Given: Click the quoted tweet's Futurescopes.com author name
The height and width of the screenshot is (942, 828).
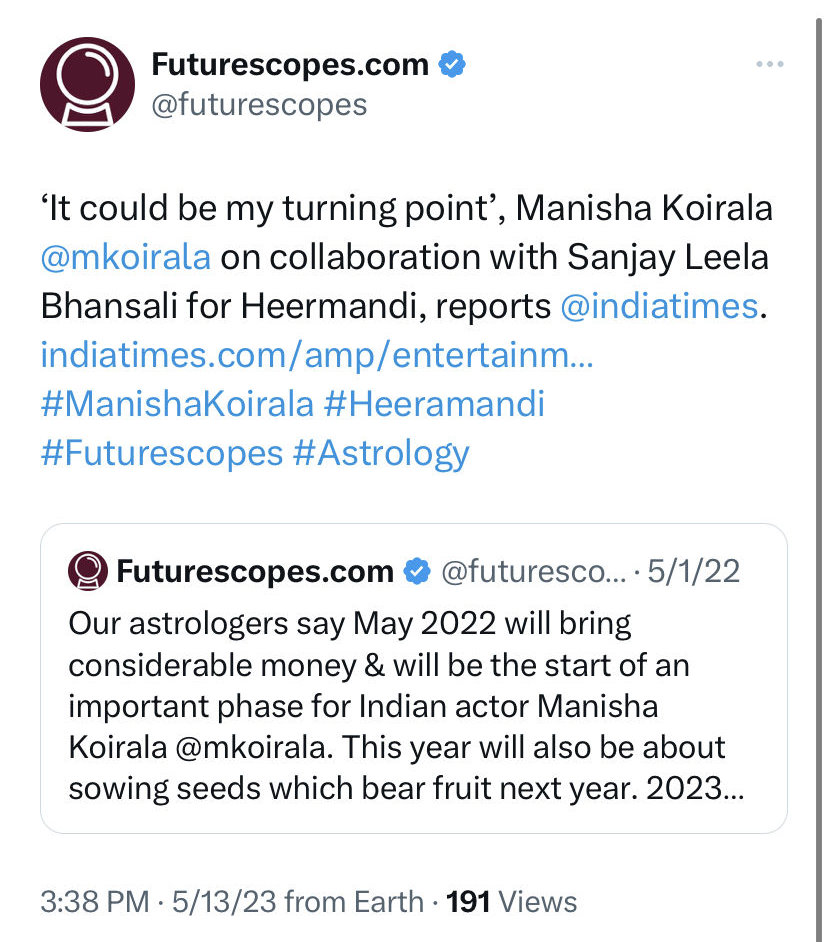Looking at the screenshot, I should coord(255,571).
